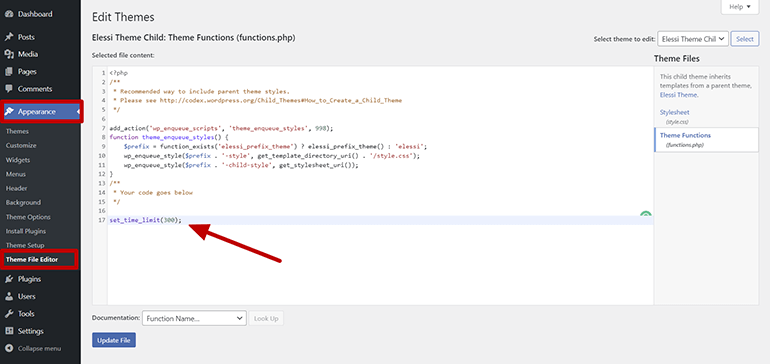
Task: Open Theme File Editor submenu item
Action: (32, 259)
